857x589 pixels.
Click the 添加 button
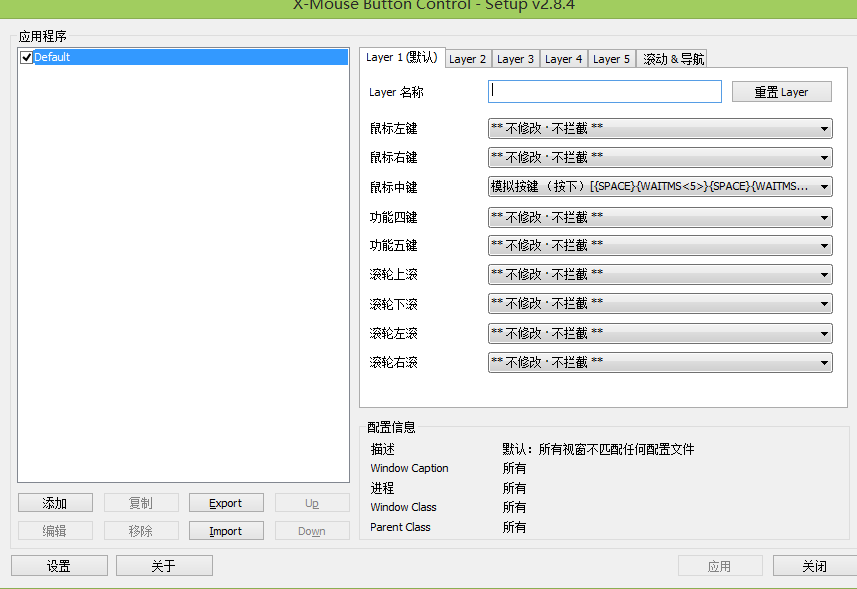point(55,503)
